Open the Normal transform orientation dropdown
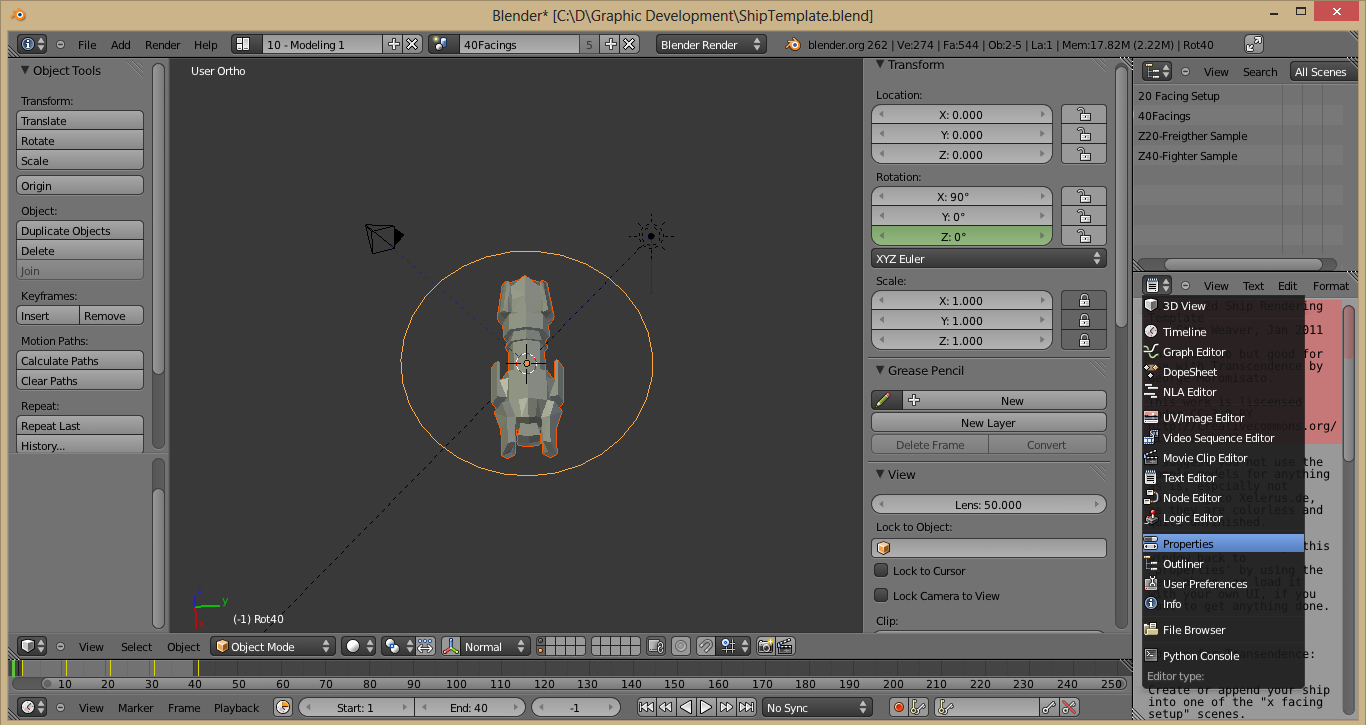 [485, 646]
